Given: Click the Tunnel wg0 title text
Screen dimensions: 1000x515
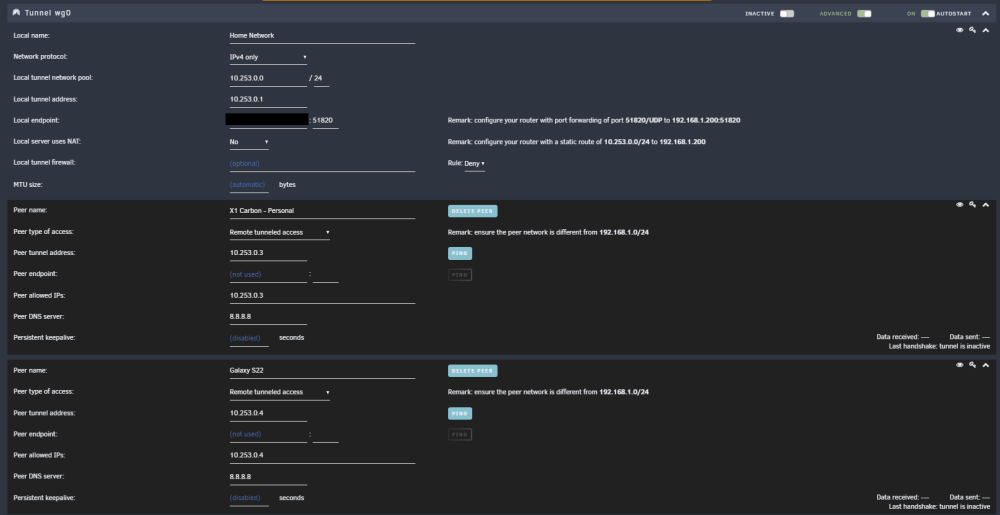Looking at the screenshot, I should point(48,13).
